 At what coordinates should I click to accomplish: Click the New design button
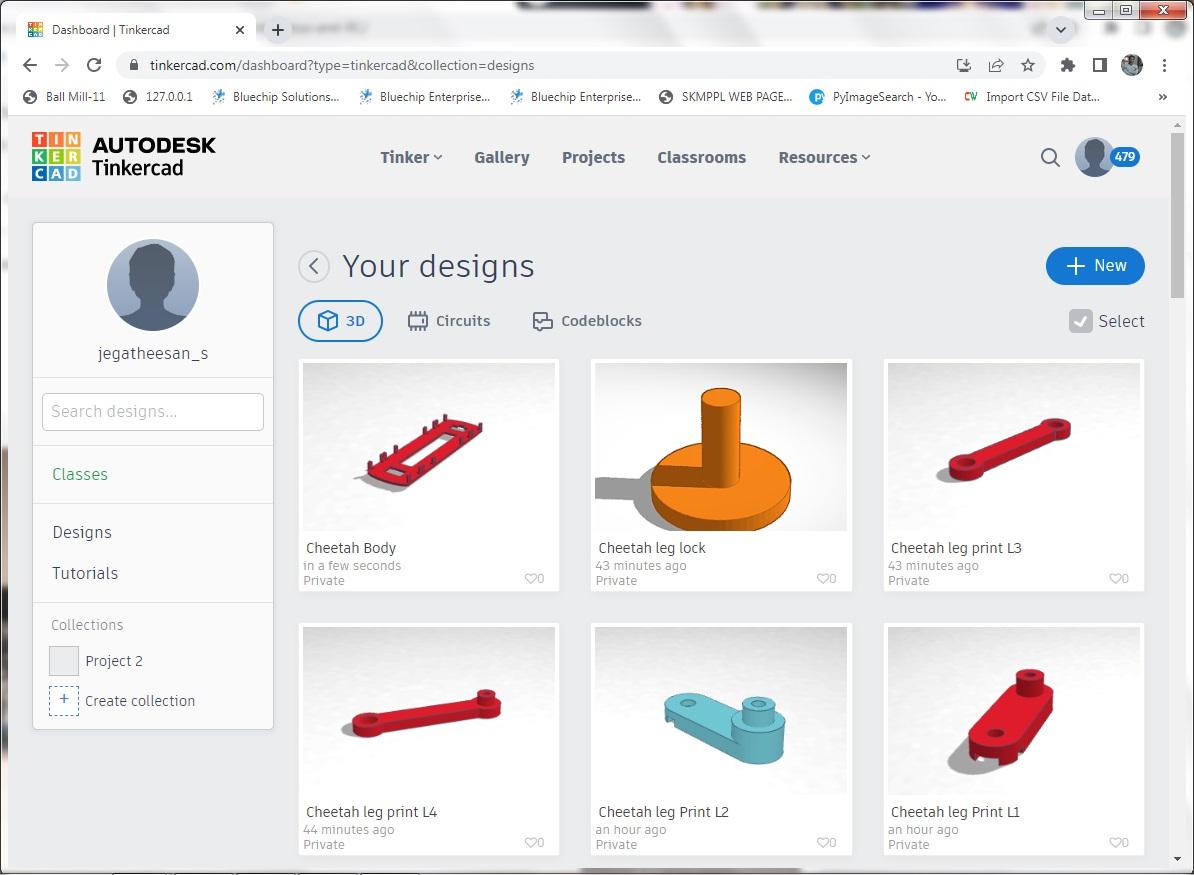click(1095, 266)
